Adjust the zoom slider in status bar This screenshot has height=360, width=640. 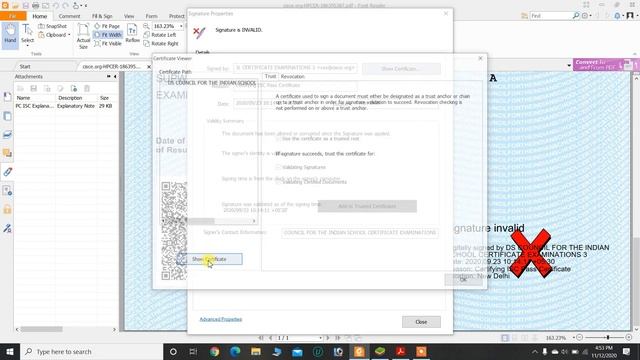click(x=608, y=338)
